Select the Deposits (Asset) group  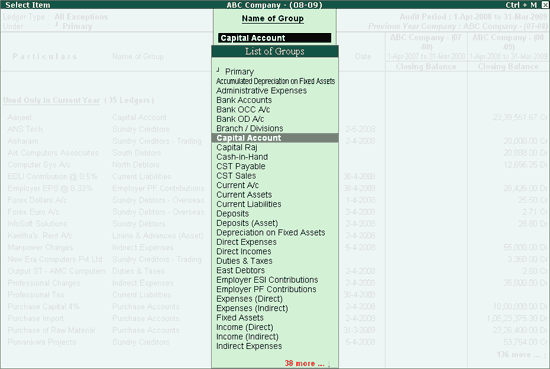[247, 223]
